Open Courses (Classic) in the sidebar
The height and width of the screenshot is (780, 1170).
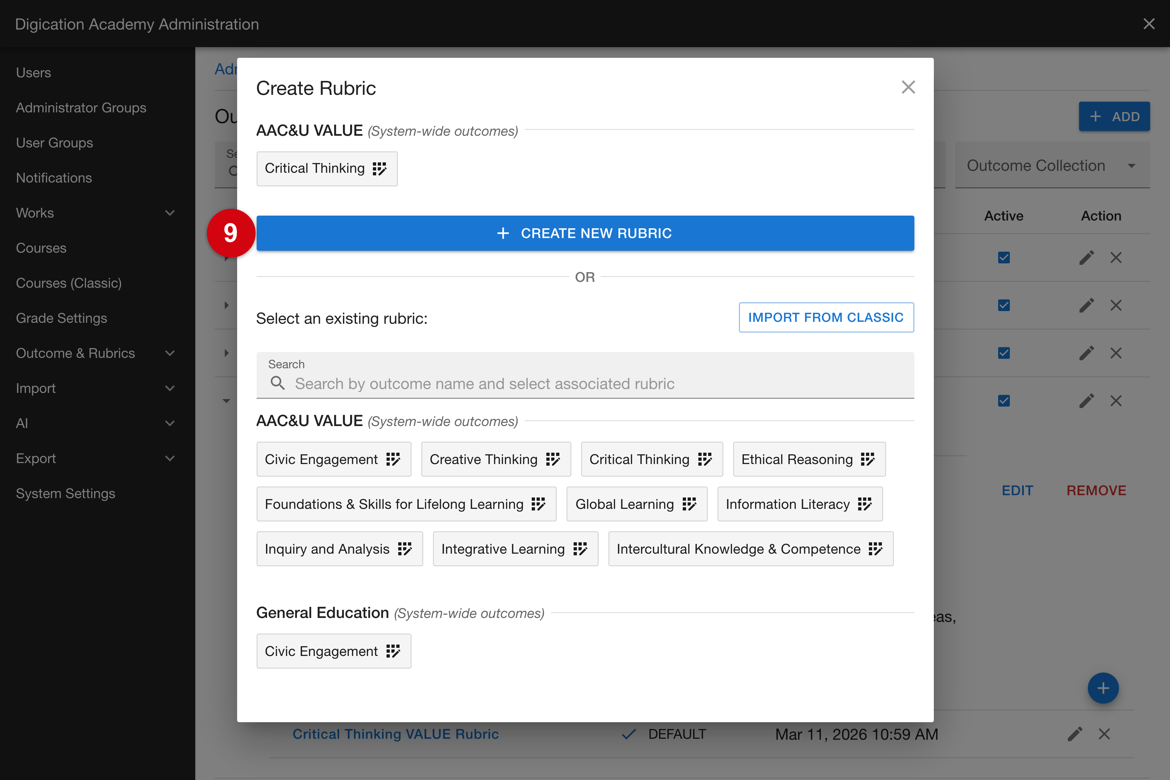point(69,283)
